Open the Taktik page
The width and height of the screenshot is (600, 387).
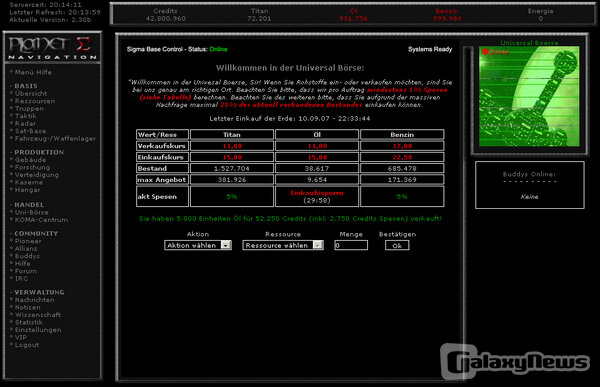[x=26, y=116]
